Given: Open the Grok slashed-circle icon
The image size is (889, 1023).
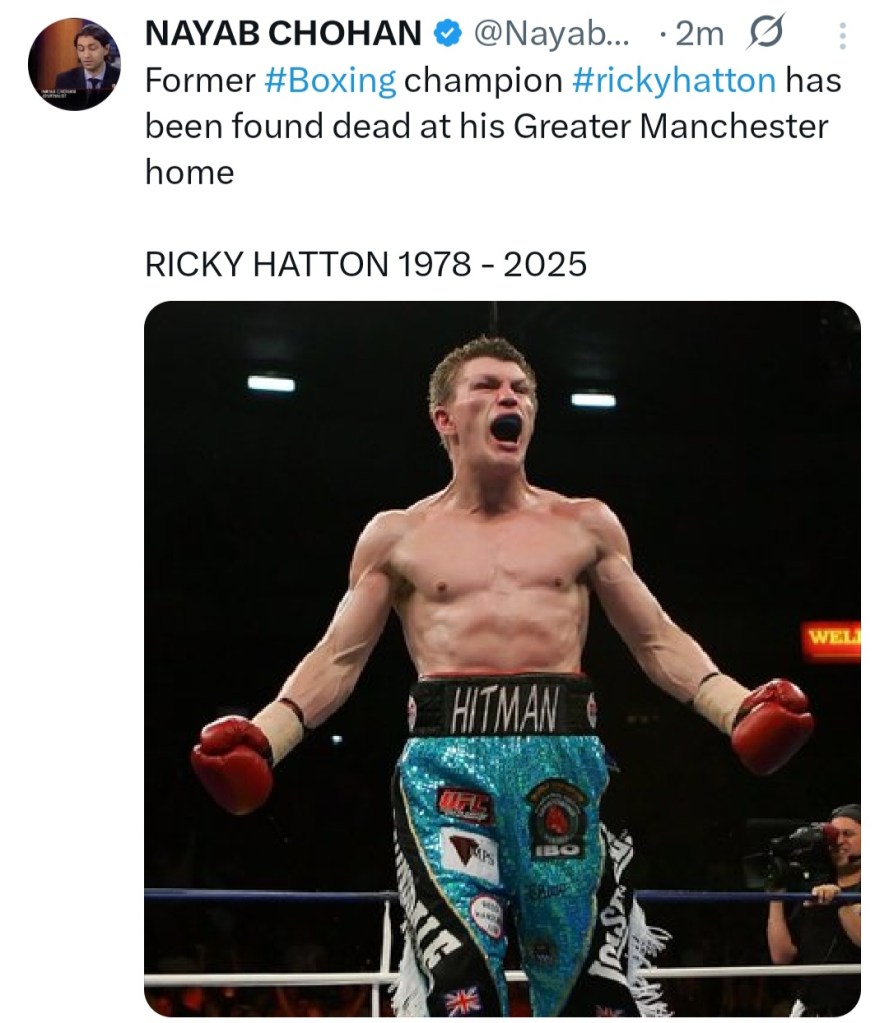Looking at the screenshot, I should point(766,33).
